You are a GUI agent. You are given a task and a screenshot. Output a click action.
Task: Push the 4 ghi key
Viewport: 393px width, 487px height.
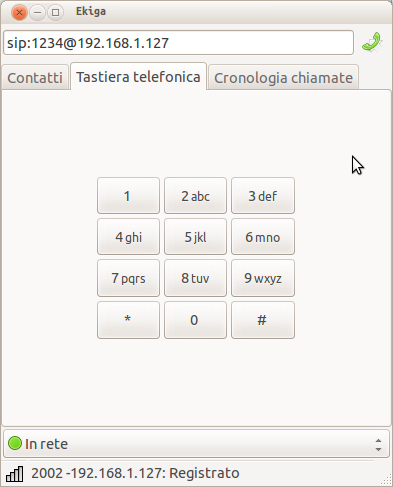click(128, 237)
